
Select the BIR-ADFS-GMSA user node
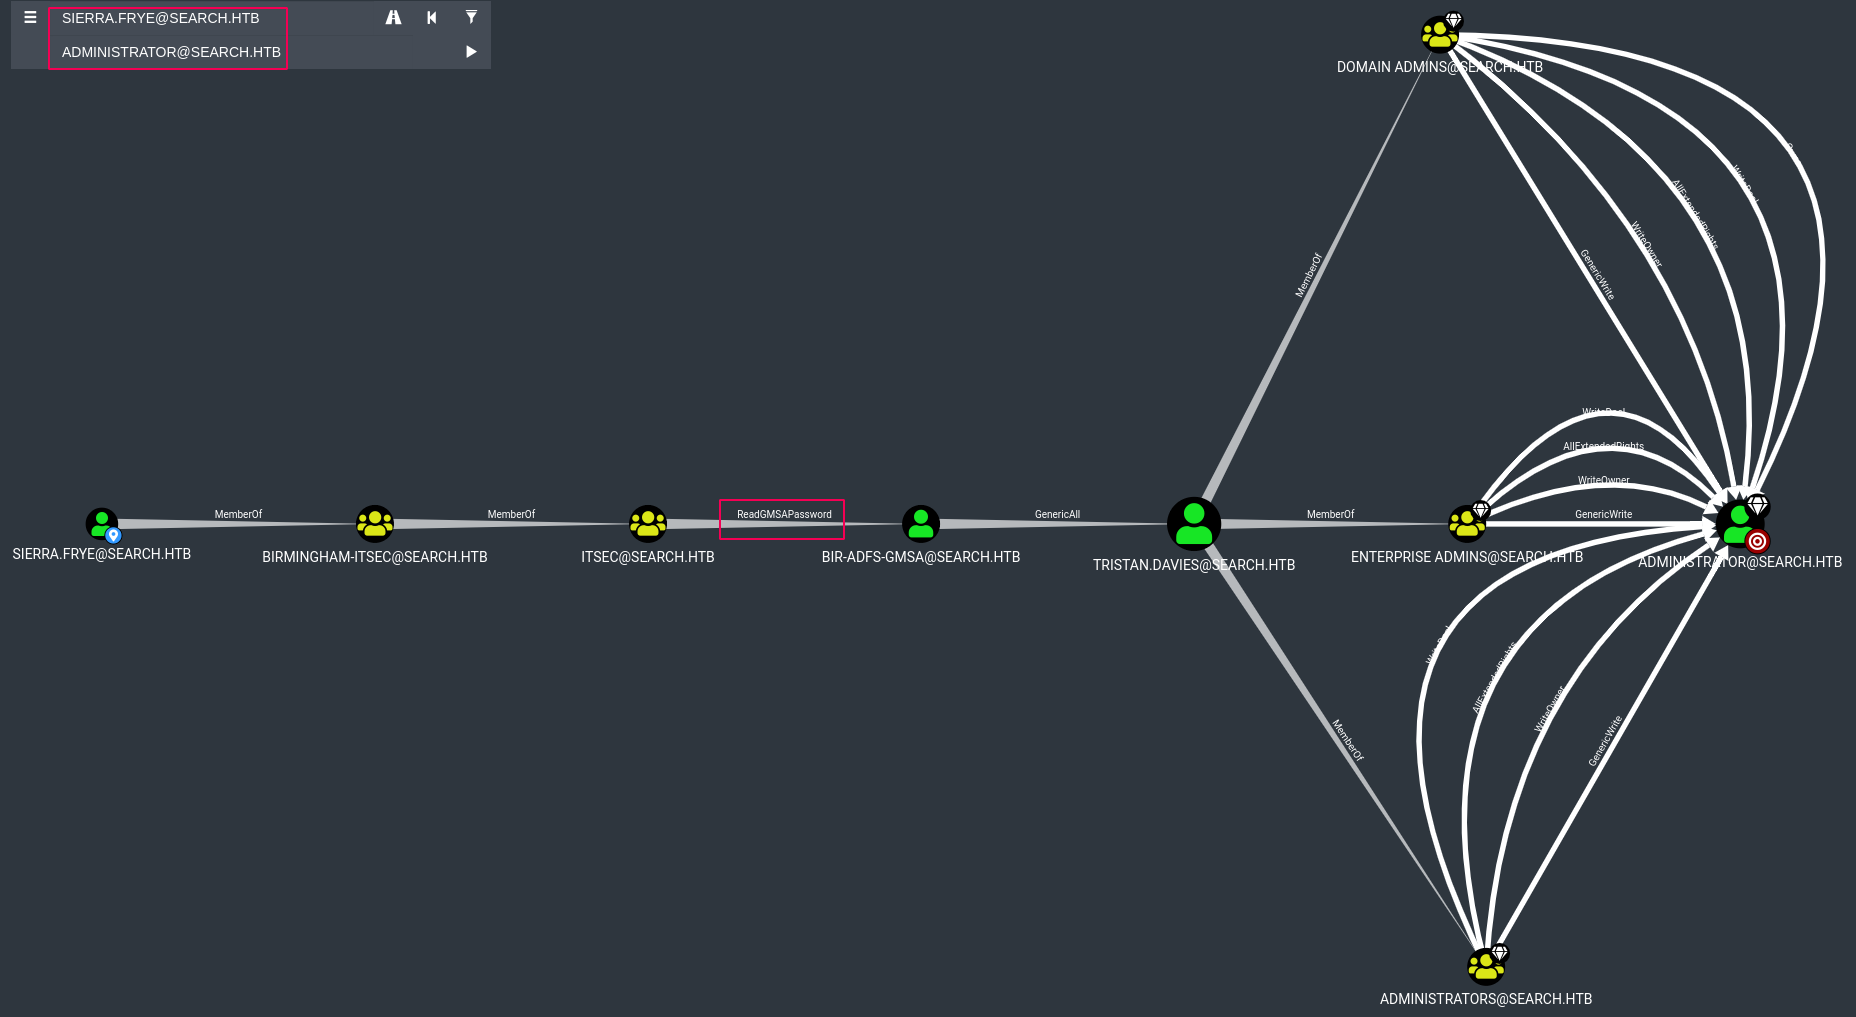(920, 524)
